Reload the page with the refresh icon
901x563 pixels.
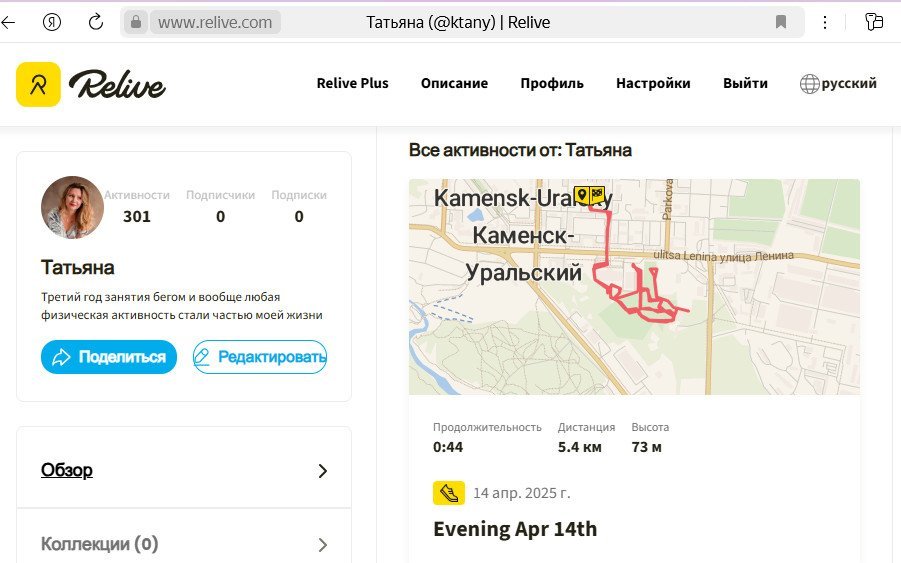[x=95, y=22]
